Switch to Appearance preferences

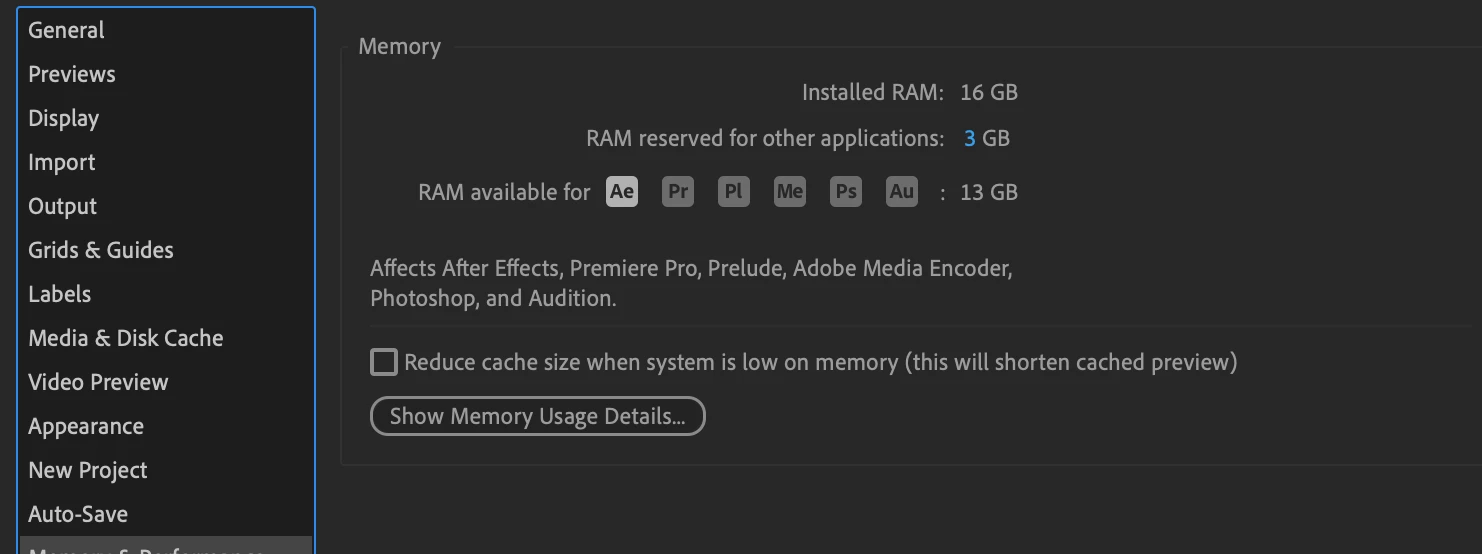coord(86,426)
